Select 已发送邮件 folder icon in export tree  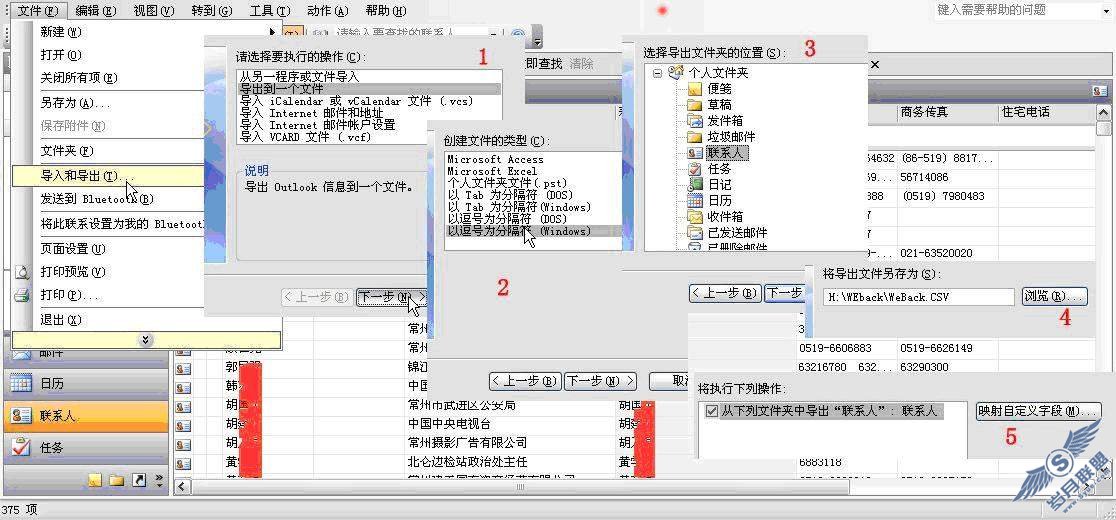pos(695,233)
